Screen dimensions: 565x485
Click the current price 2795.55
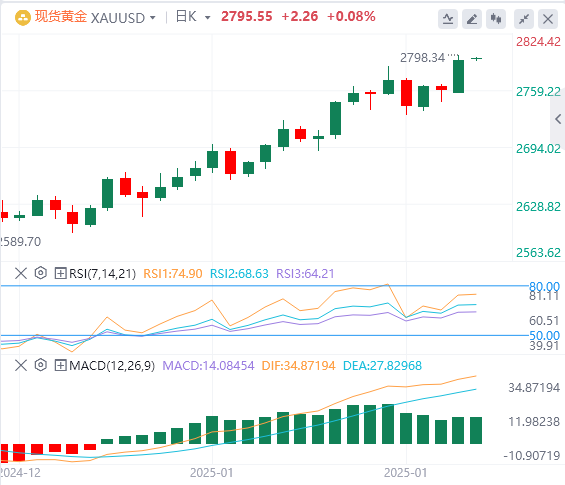(246, 17)
